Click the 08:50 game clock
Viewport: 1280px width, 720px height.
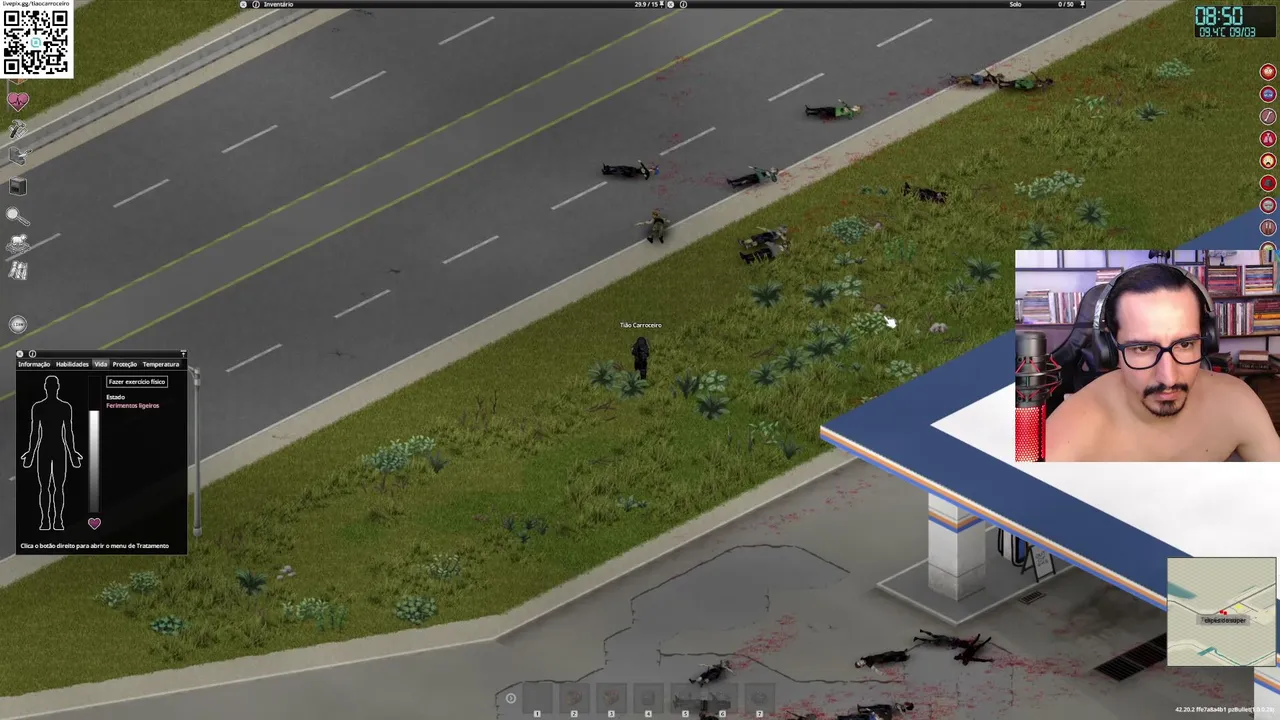(1219, 16)
